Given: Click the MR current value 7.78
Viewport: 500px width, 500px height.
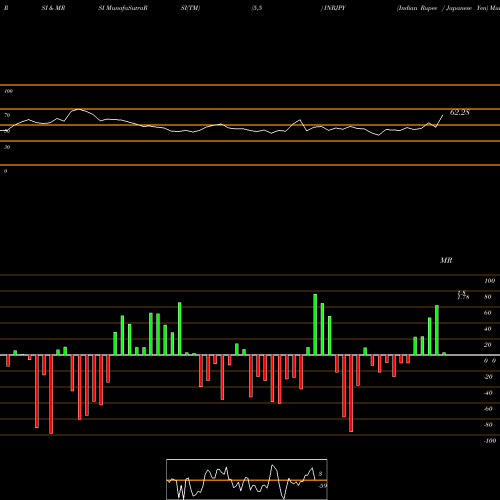Looking at the screenshot, I should click(x=463, y=296).
